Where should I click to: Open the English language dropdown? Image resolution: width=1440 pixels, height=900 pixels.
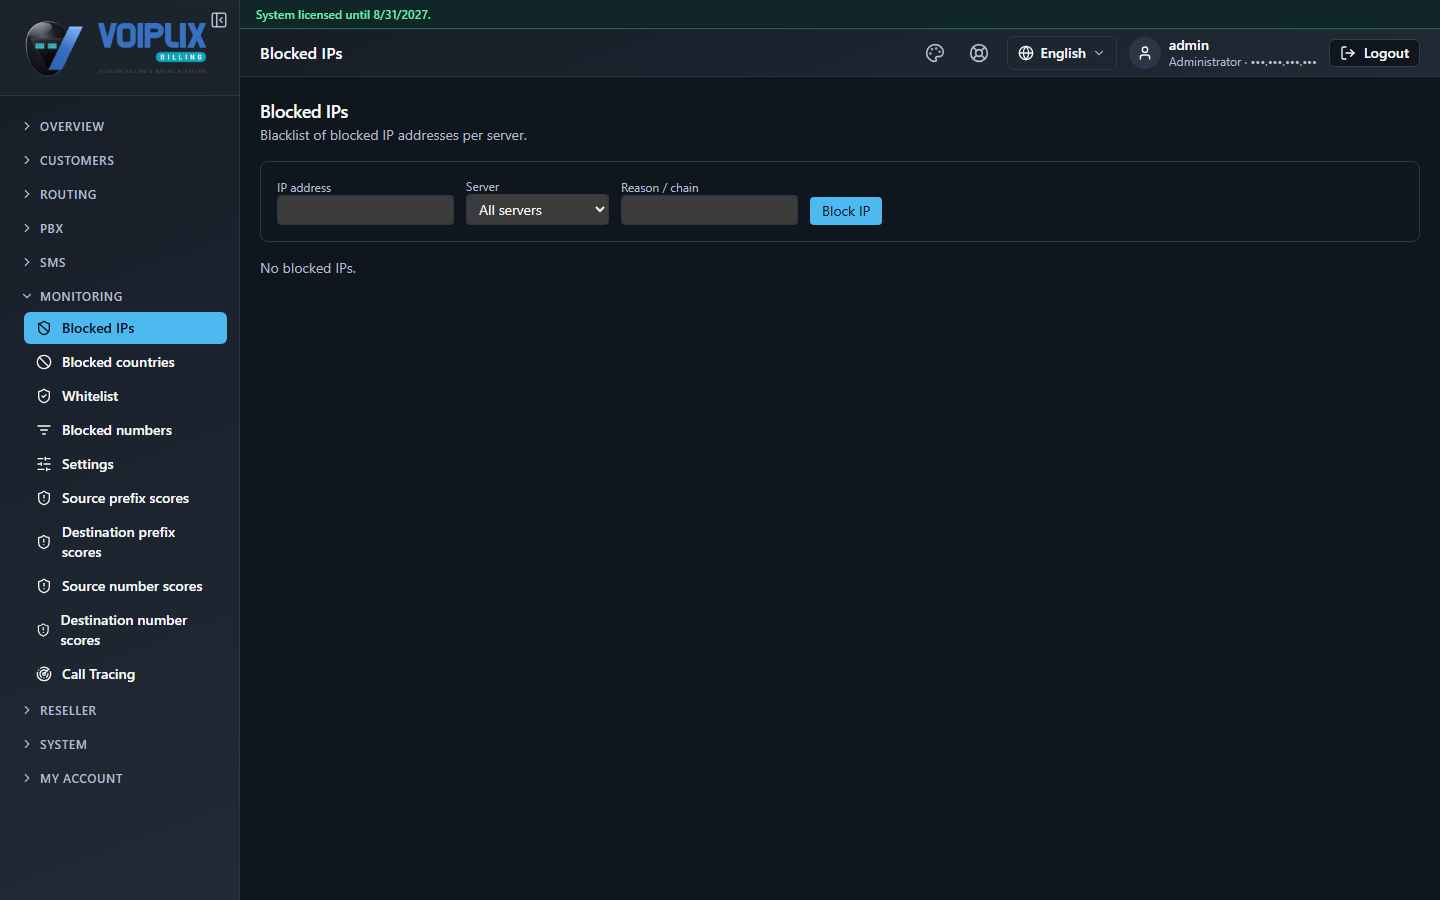point(1061,53)
